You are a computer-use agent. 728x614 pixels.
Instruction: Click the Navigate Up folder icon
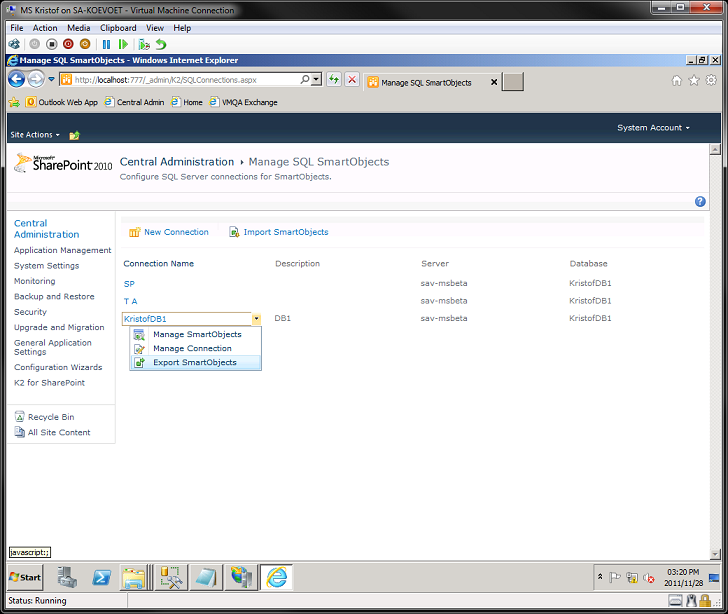tap(74, 135)
